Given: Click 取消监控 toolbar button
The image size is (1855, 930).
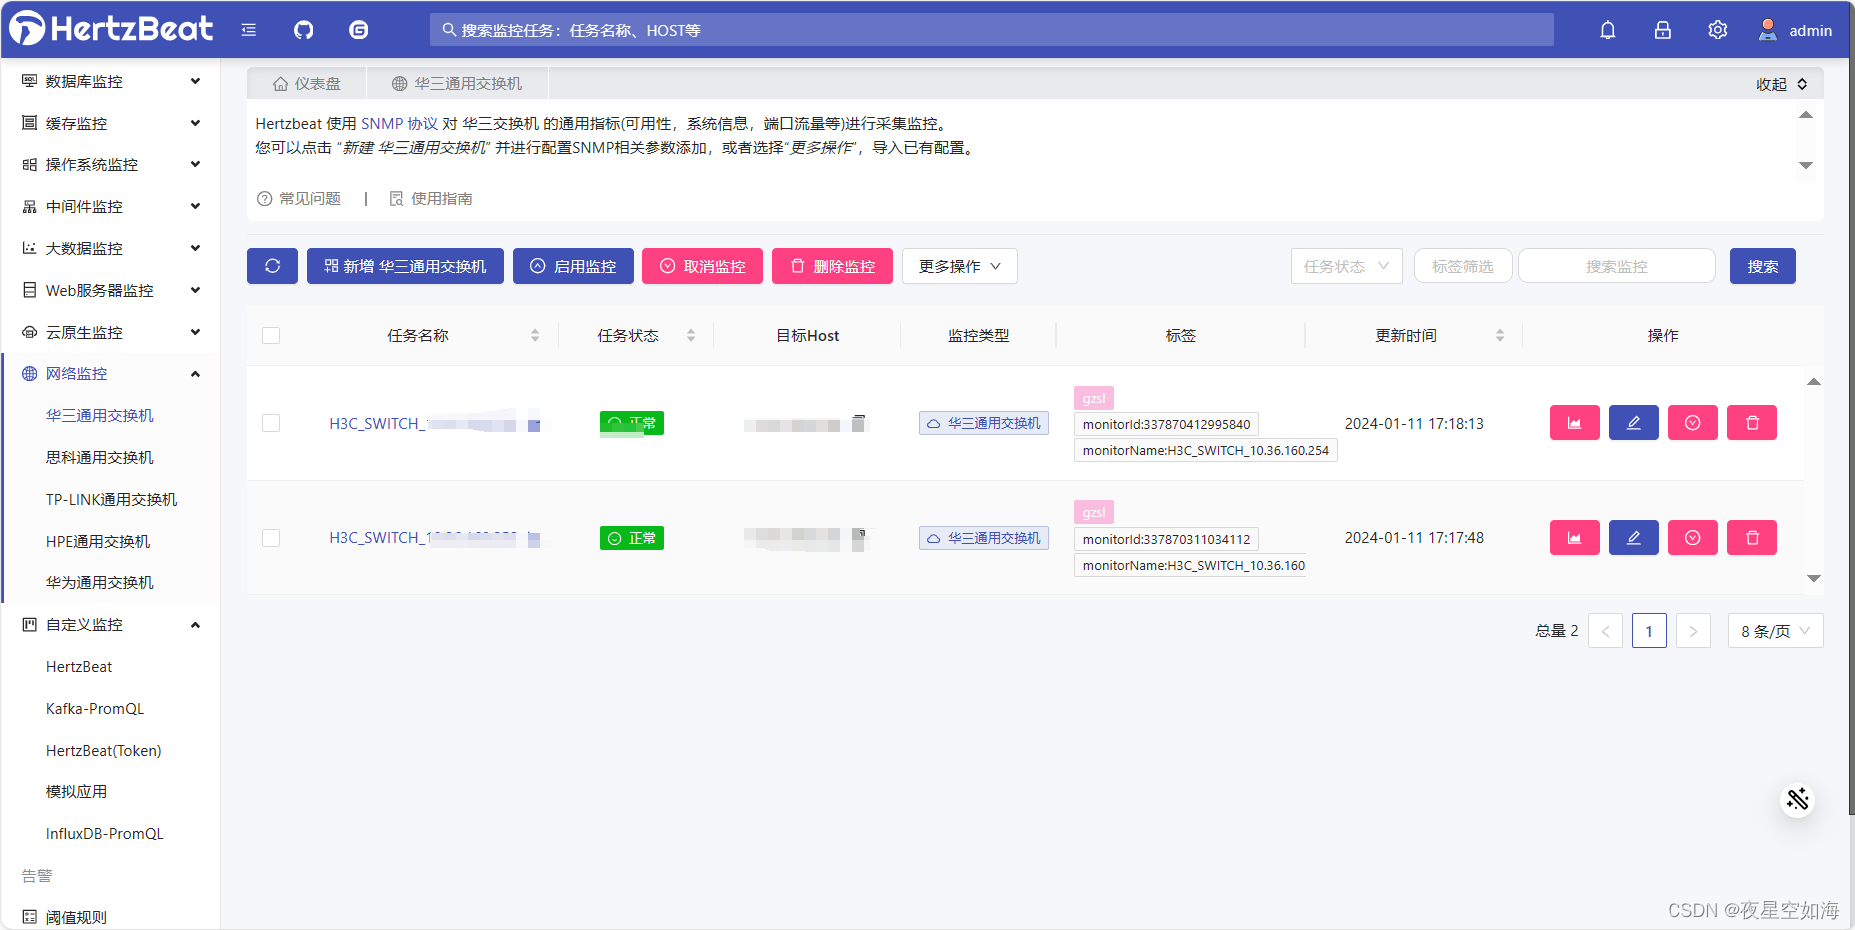Looking at the screenshot, I should [x=702, y=266].
